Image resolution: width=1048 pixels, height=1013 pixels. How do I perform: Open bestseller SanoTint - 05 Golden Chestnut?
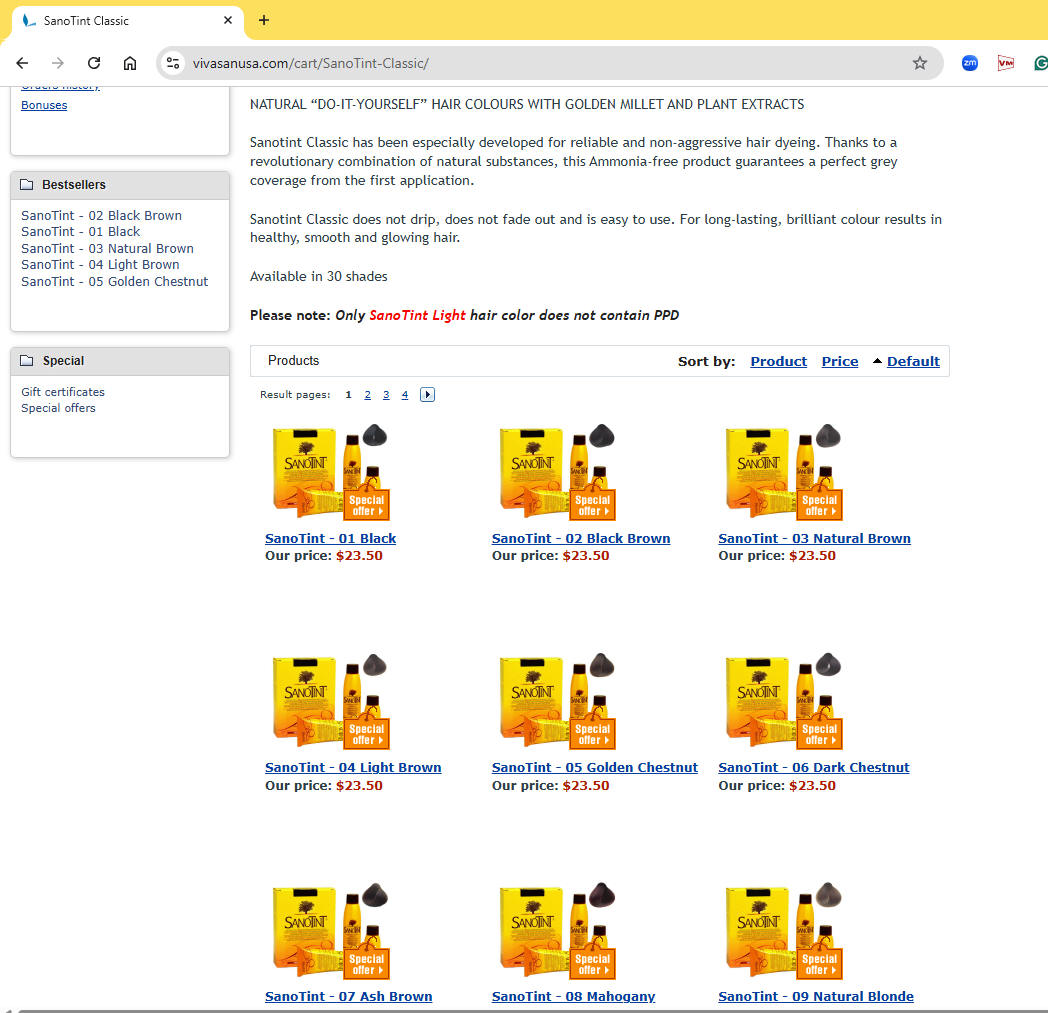click(114, 281)
